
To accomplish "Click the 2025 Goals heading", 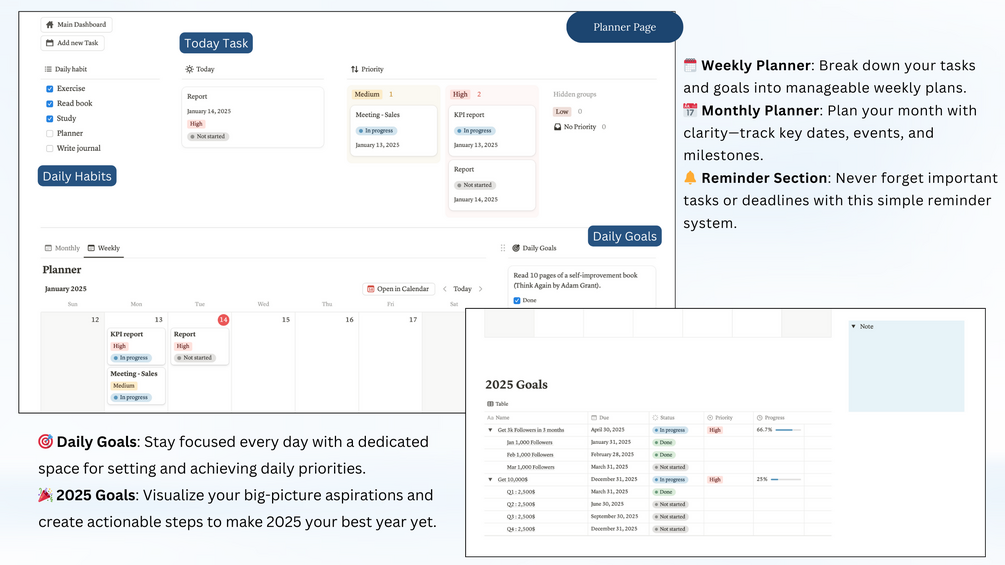I will [517, 384].
